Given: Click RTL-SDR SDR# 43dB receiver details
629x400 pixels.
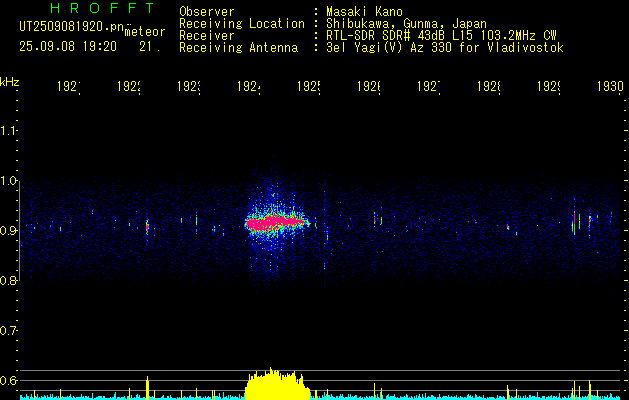Looking at the screenshot, I should pos(442,36).
